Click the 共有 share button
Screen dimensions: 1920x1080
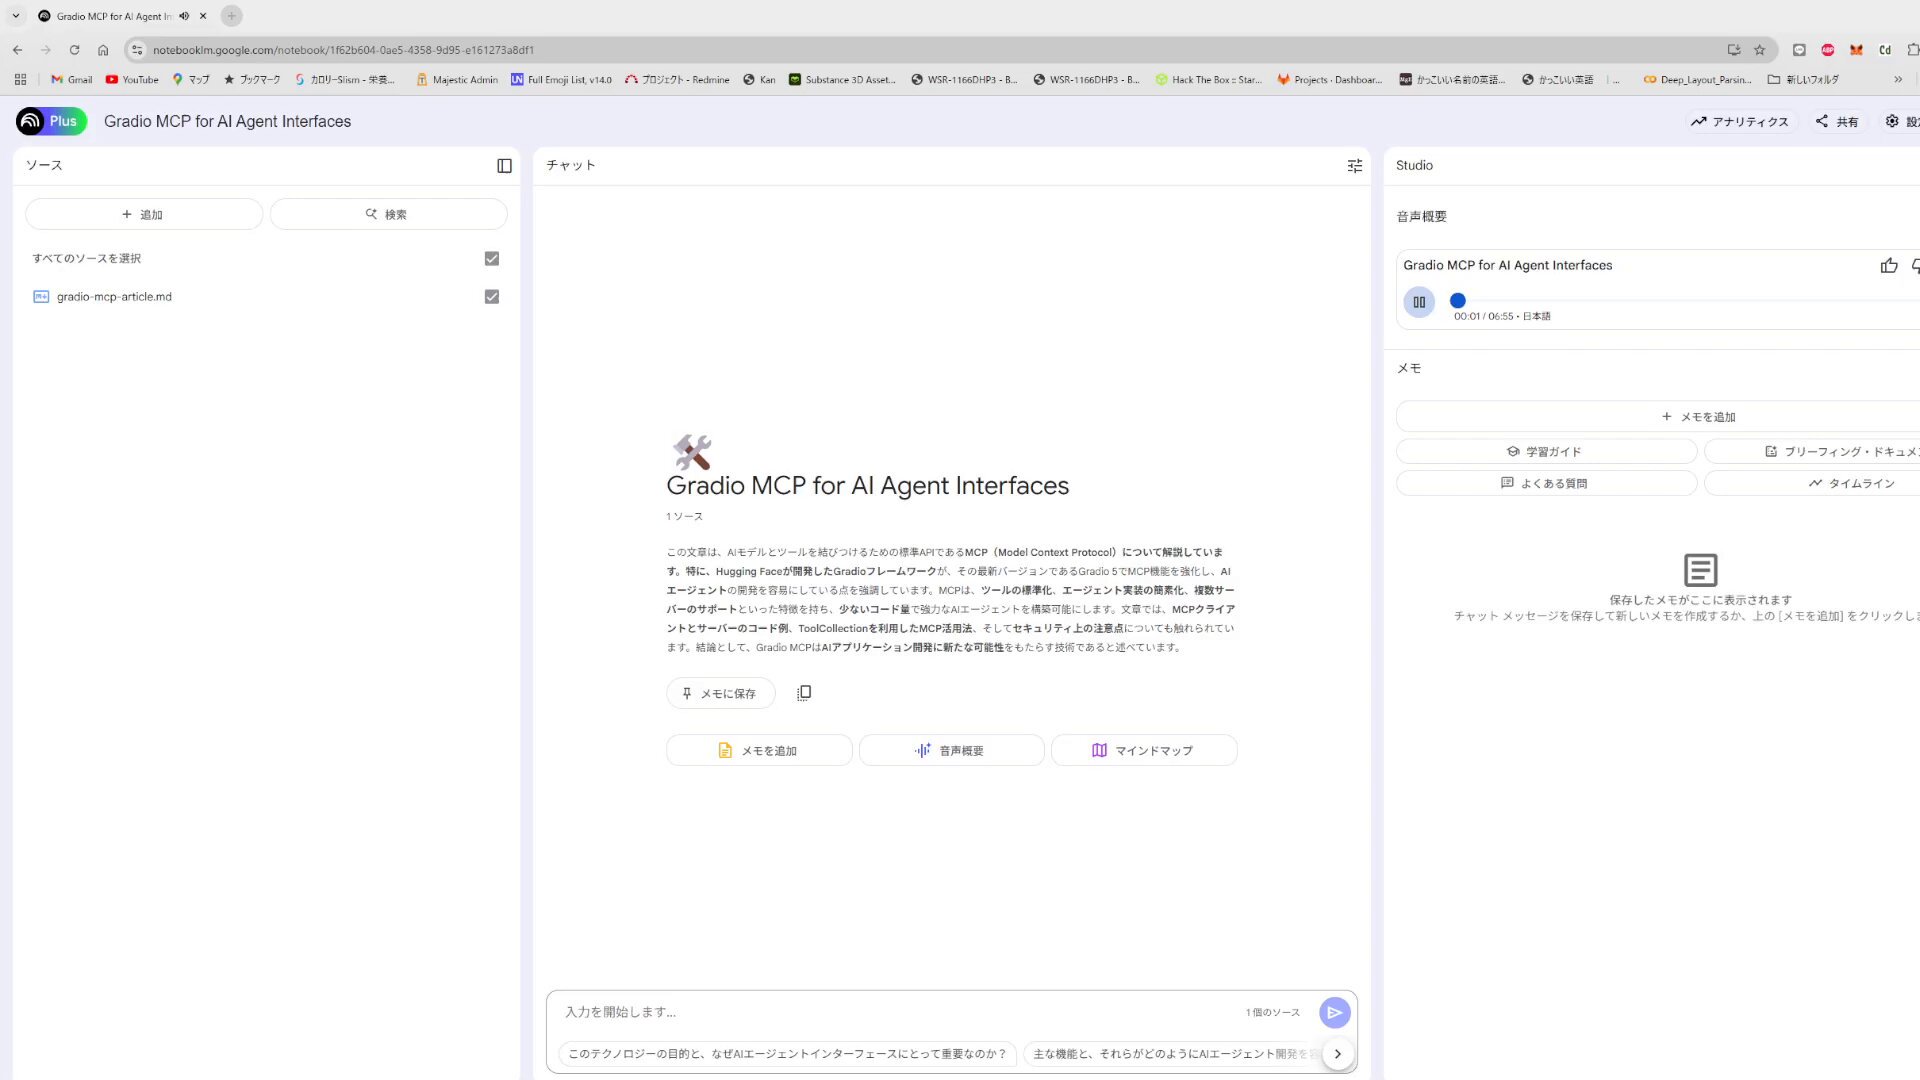[1838, 122]
